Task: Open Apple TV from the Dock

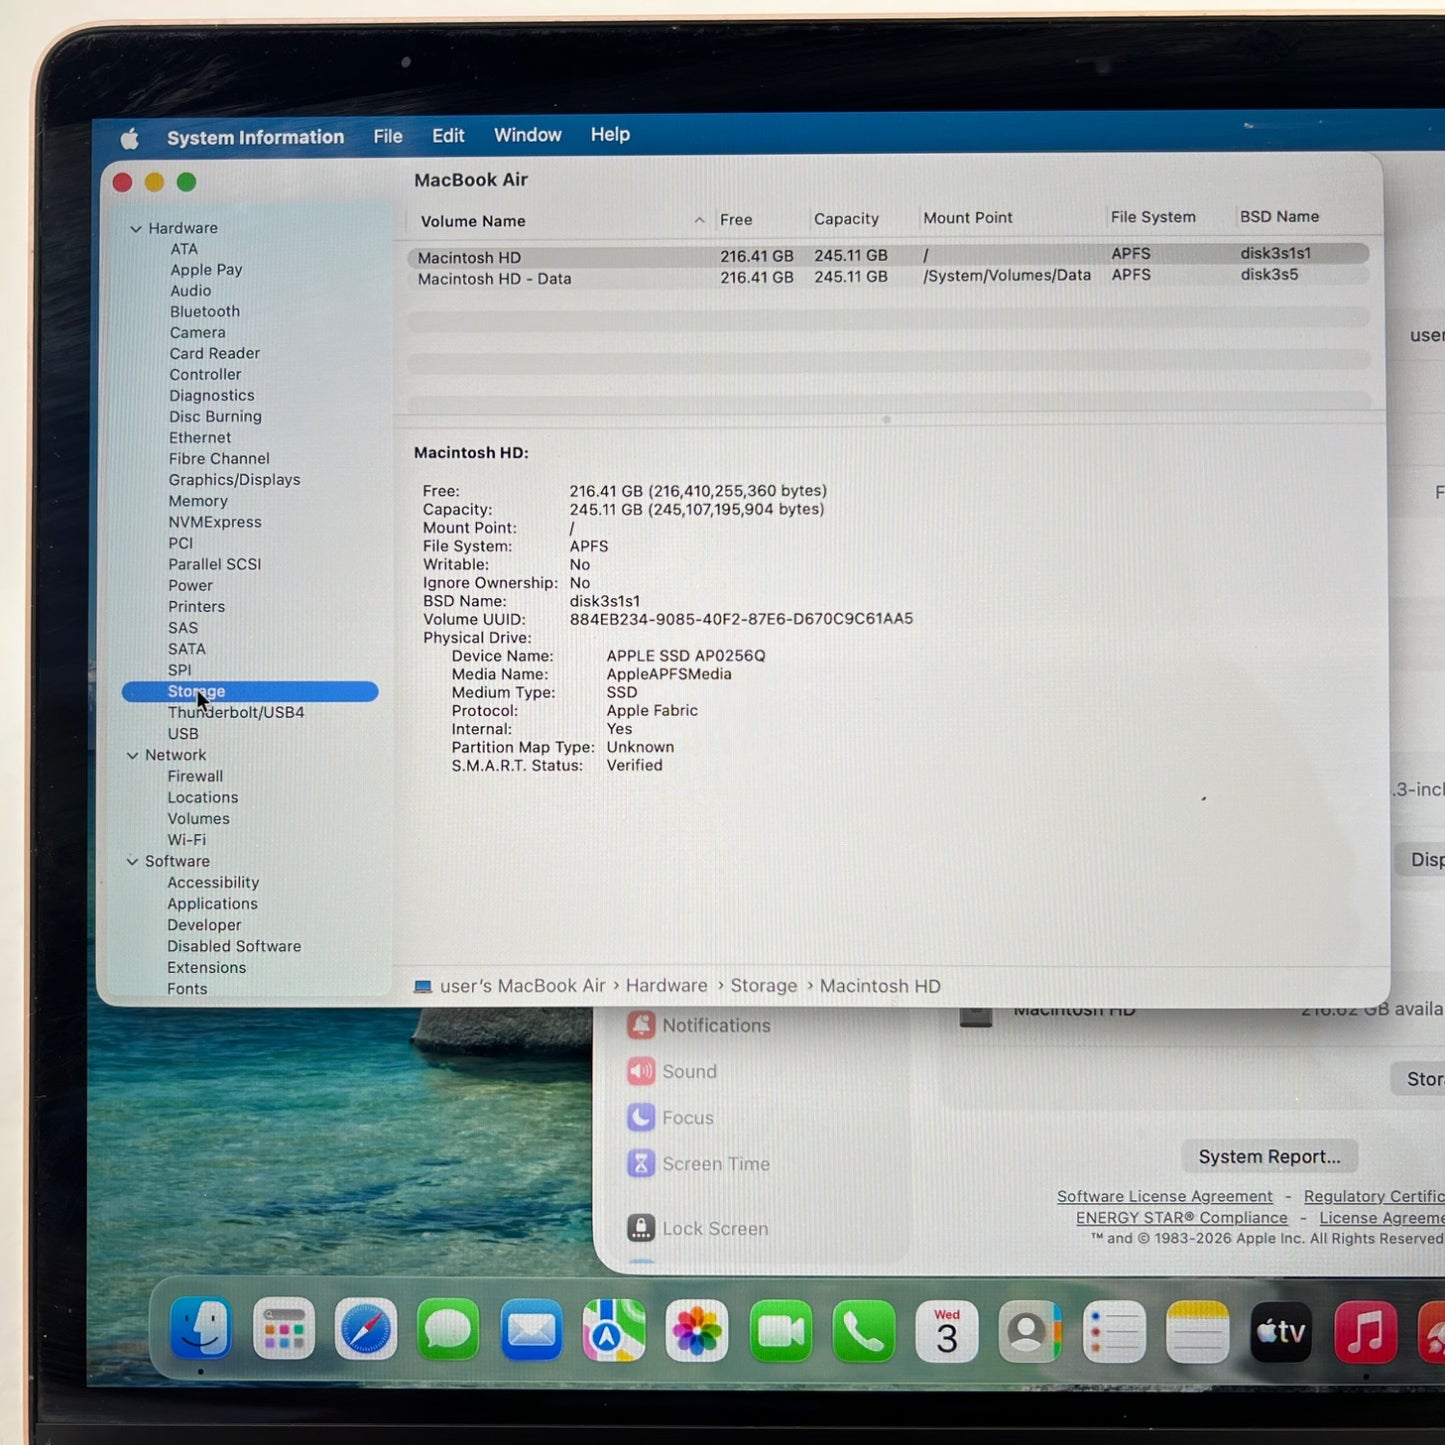Action: pos(1281,1332)
